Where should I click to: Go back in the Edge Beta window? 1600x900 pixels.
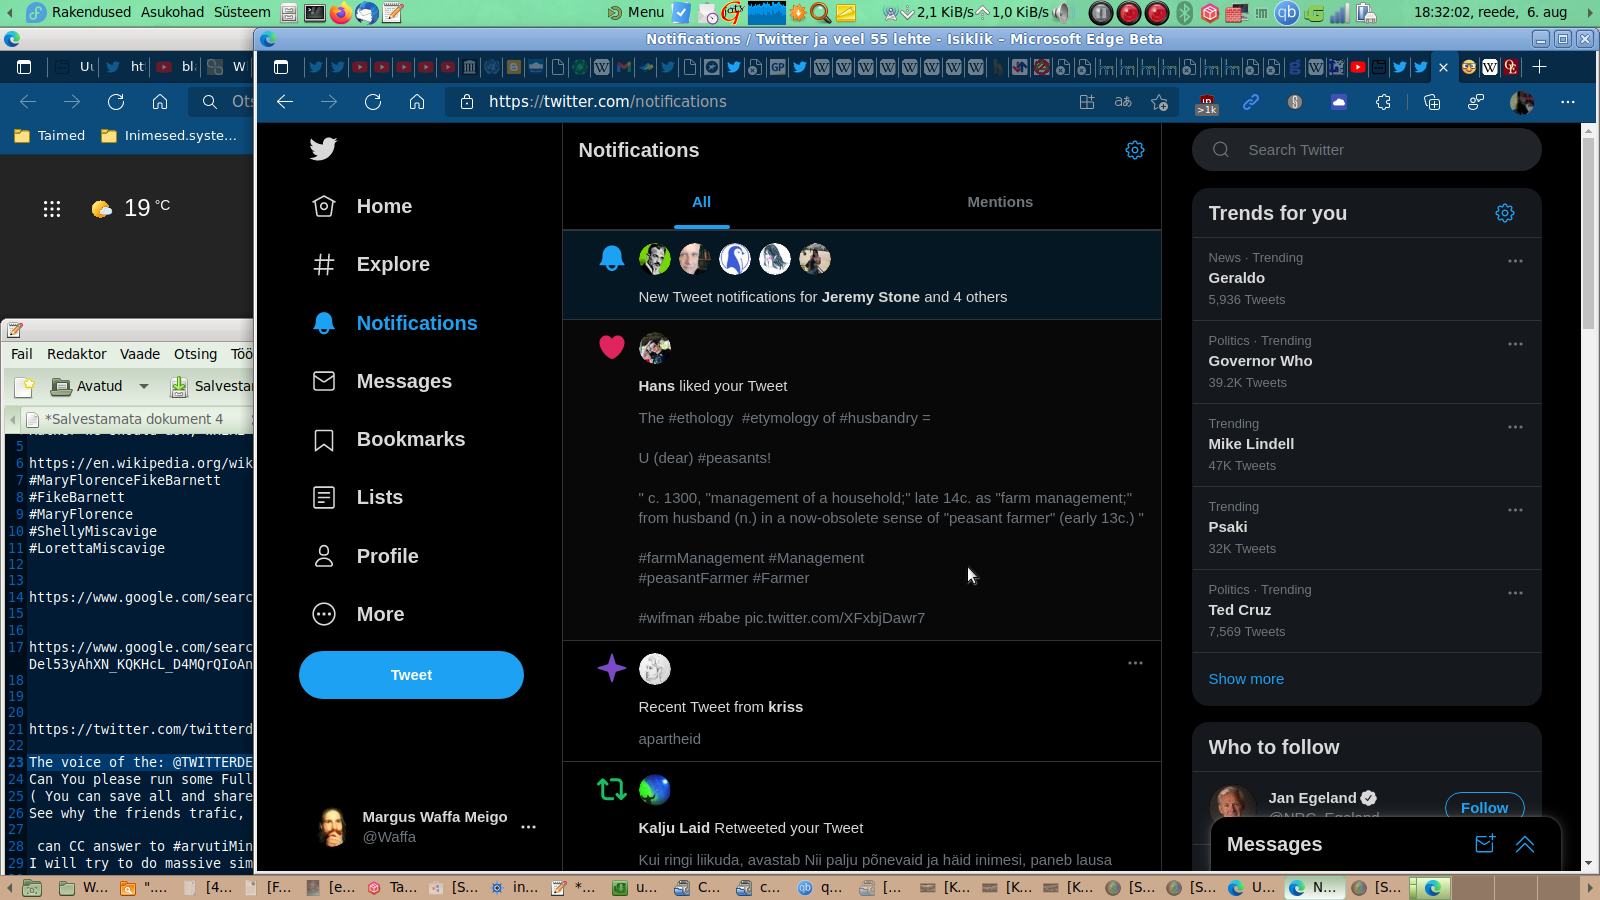285,102
